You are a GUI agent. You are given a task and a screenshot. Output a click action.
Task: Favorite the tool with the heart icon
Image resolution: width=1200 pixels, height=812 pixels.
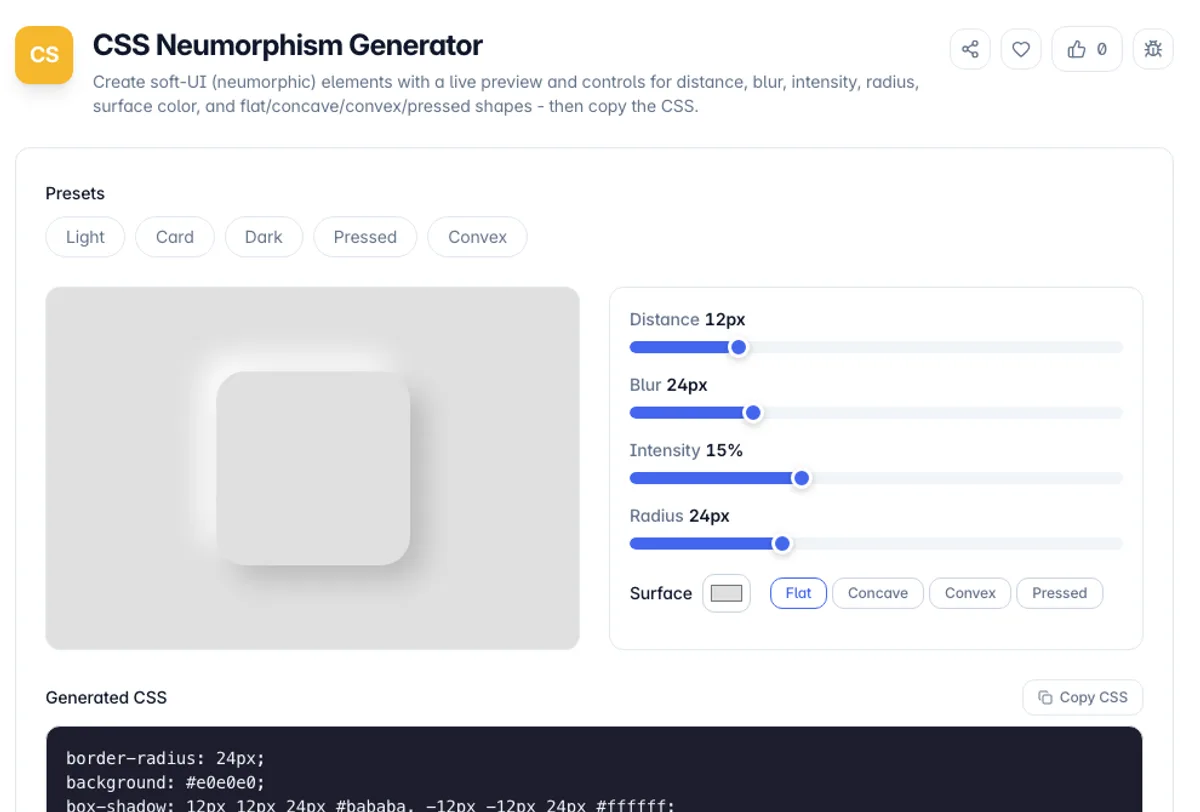[1021, 49]
